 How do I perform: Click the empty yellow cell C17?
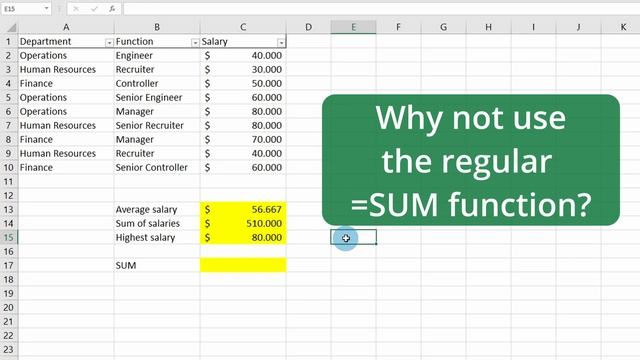tap(243, 266)
